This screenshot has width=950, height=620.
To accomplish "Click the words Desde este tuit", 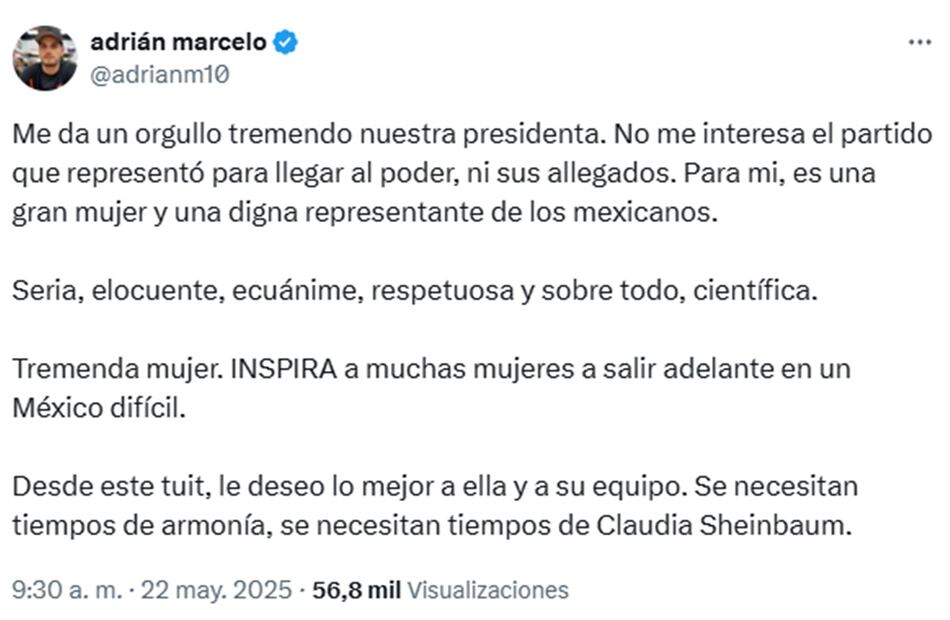I will pyautogui.click(x=111, y=487).
